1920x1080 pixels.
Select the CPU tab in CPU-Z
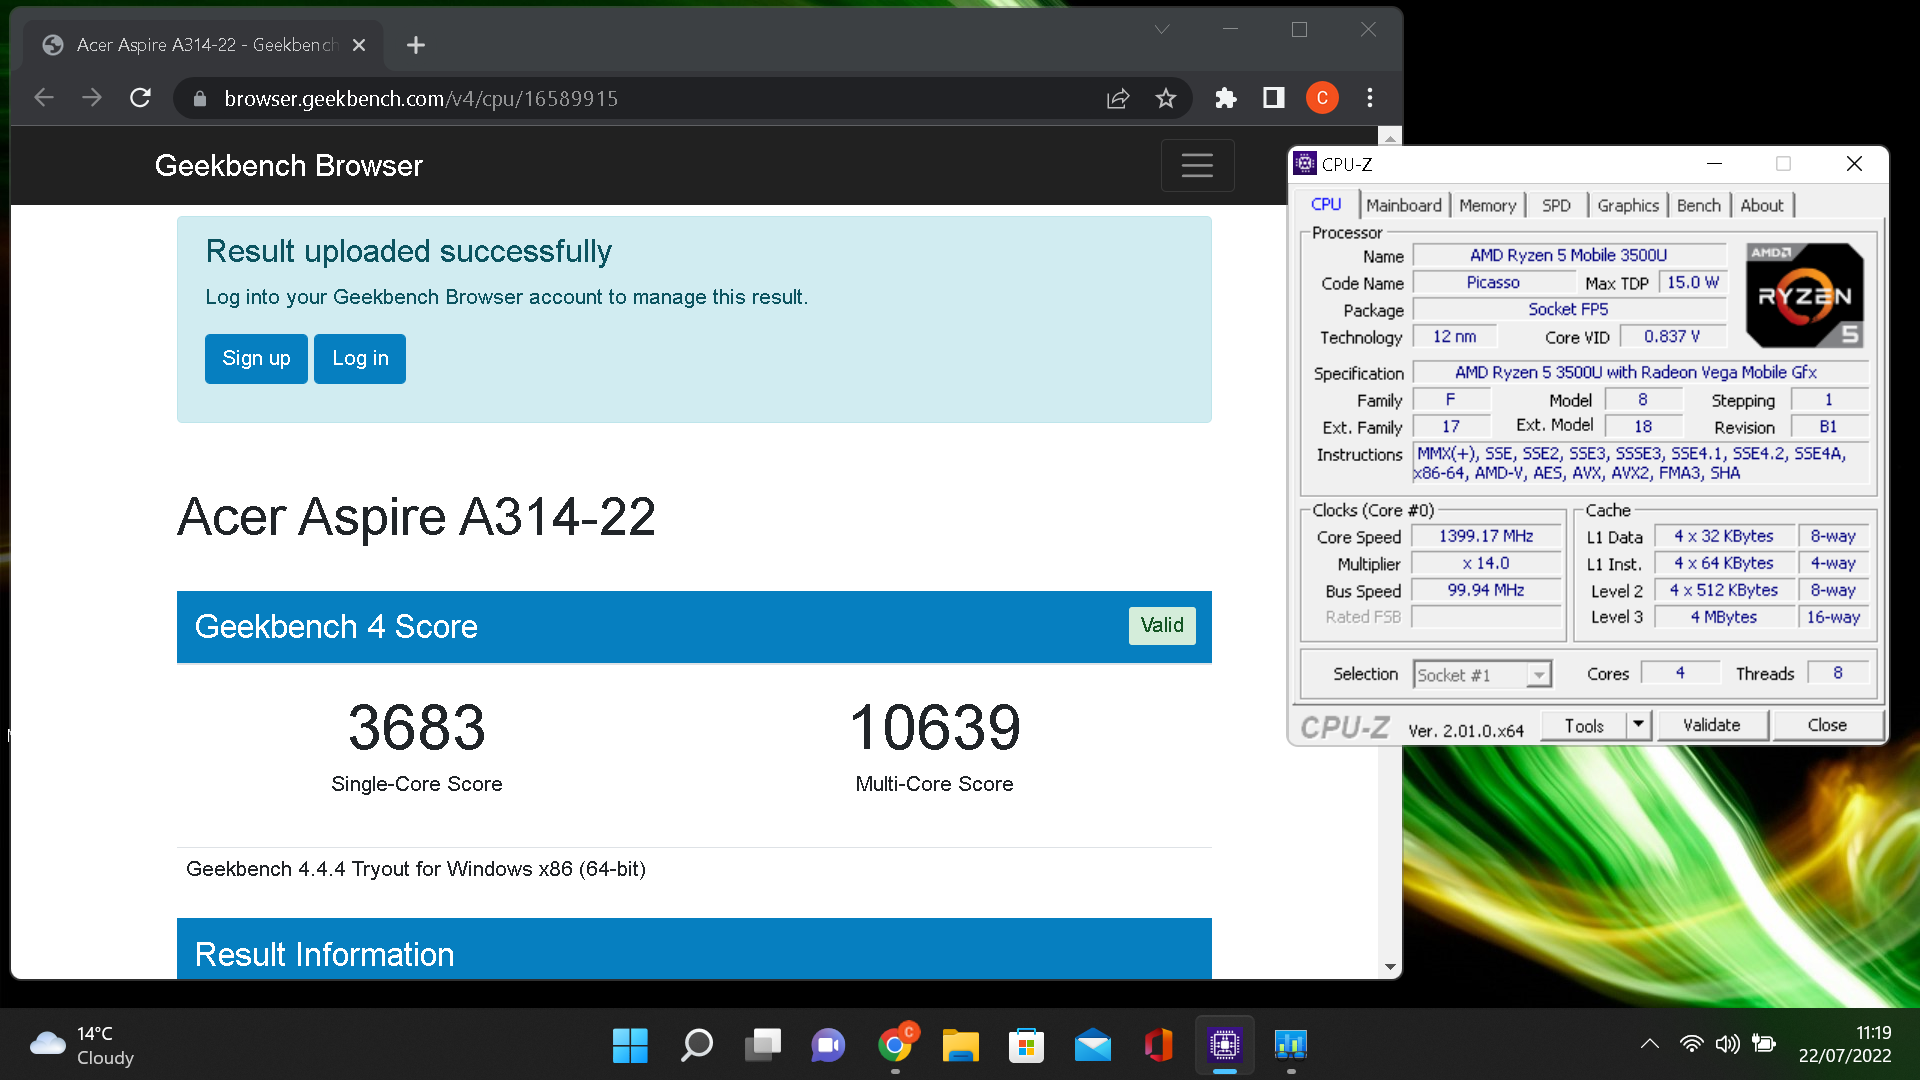(1326, 204)
